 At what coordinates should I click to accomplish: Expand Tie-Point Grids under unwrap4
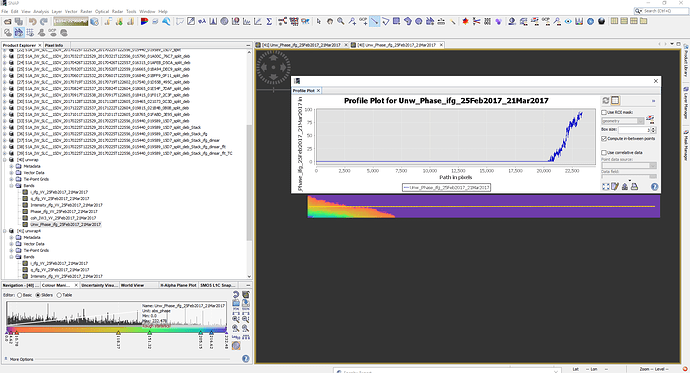click(x=11, y=250)
